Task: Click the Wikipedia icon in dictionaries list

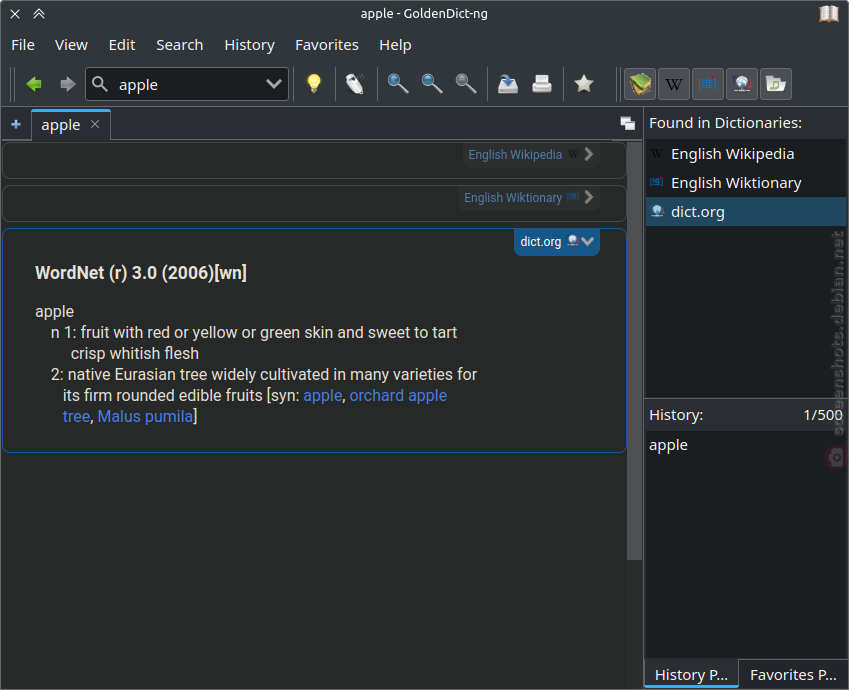Action: pyautogui.click(x=657, y=154)
